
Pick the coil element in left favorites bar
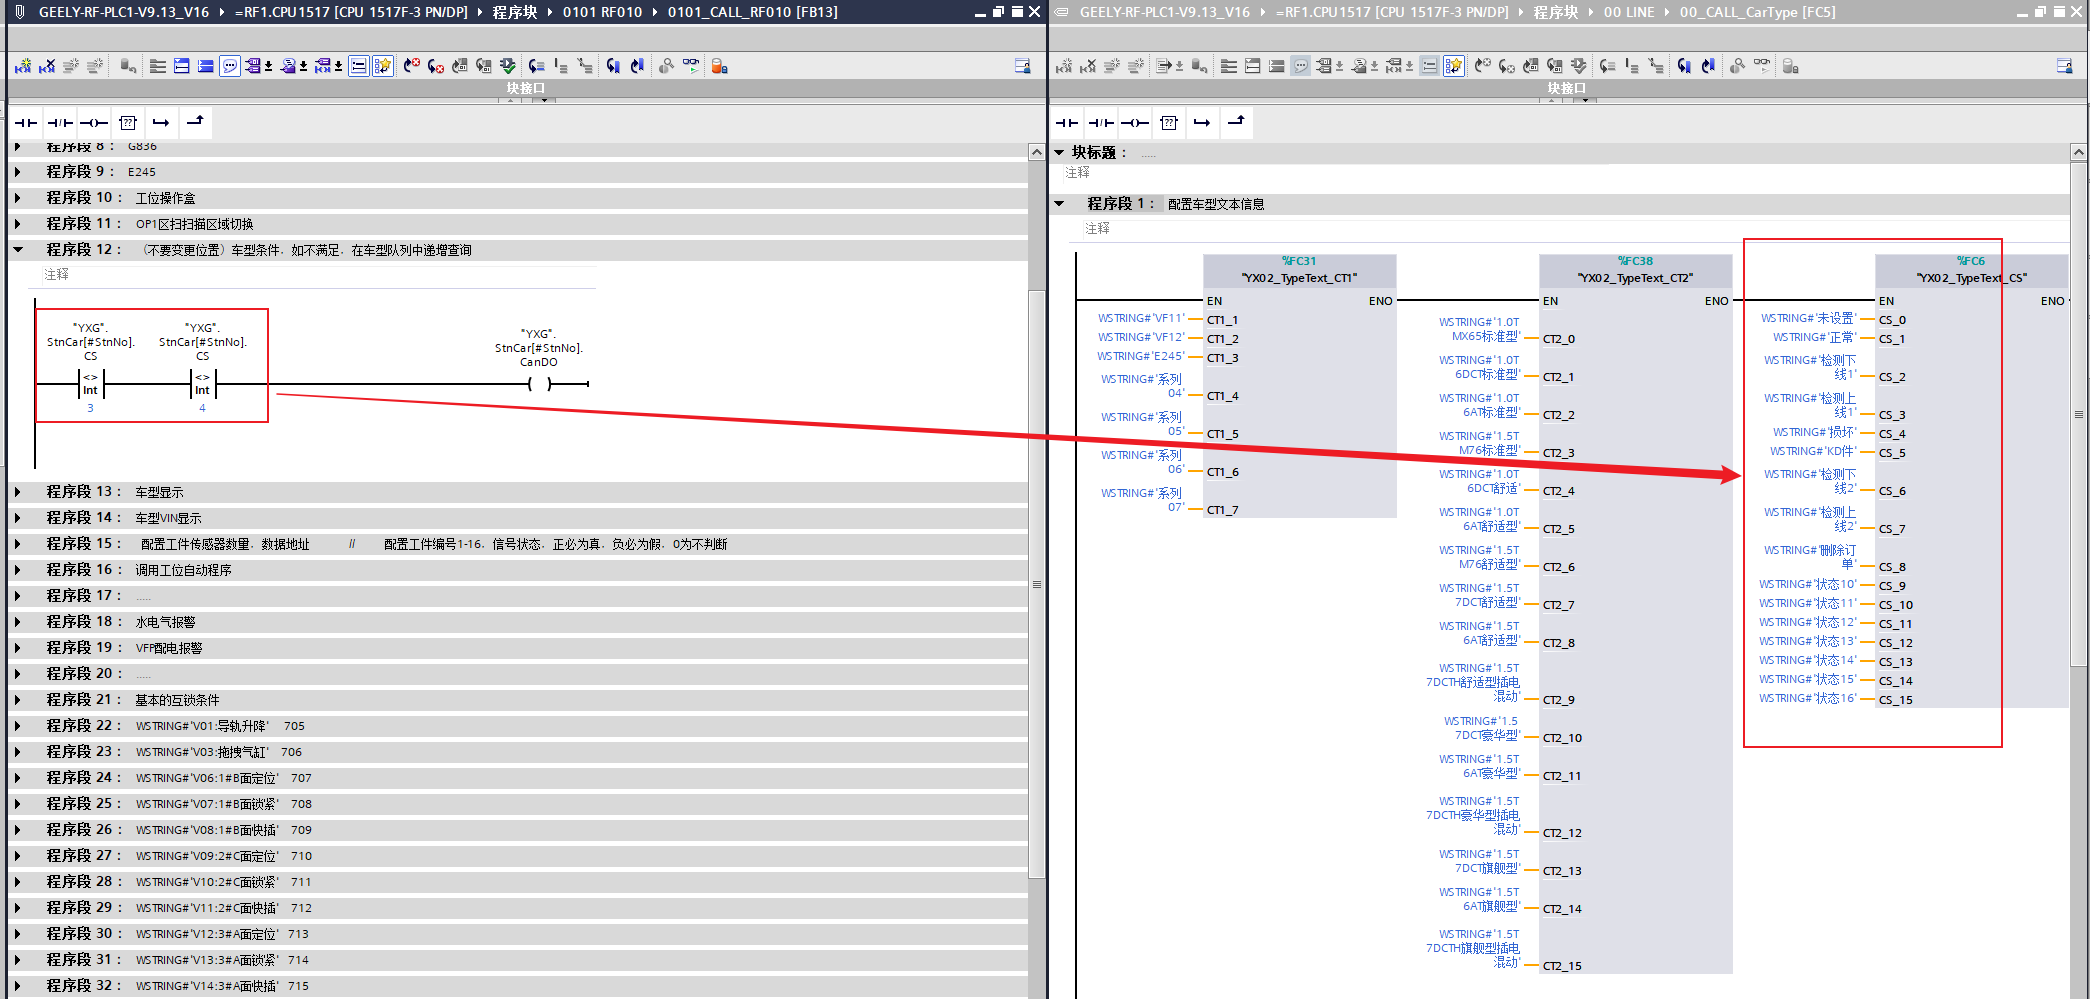(x=94, y=123)
